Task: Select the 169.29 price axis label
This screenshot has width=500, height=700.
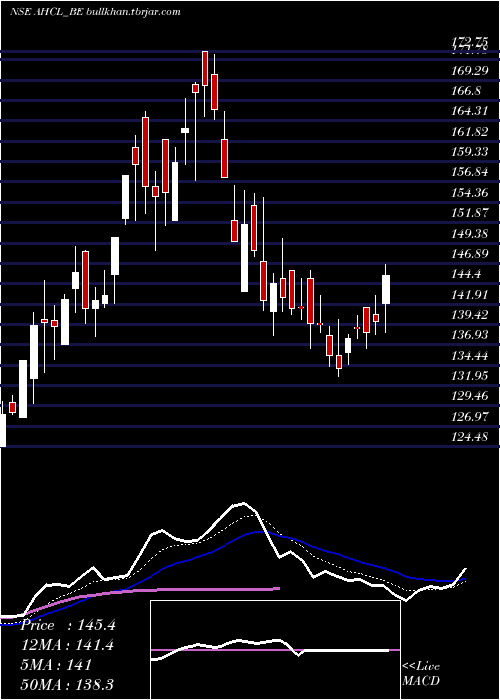Action: (469, 71)
